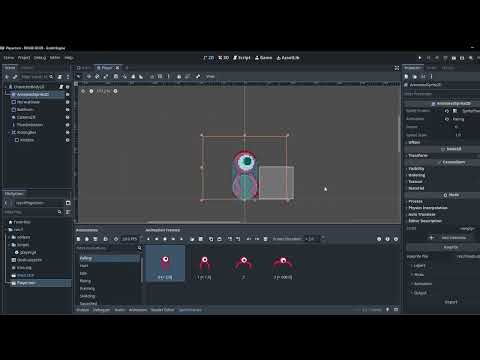
Task: Open the View menu button in viewport toolbar
Action: [x=210, y=76]
